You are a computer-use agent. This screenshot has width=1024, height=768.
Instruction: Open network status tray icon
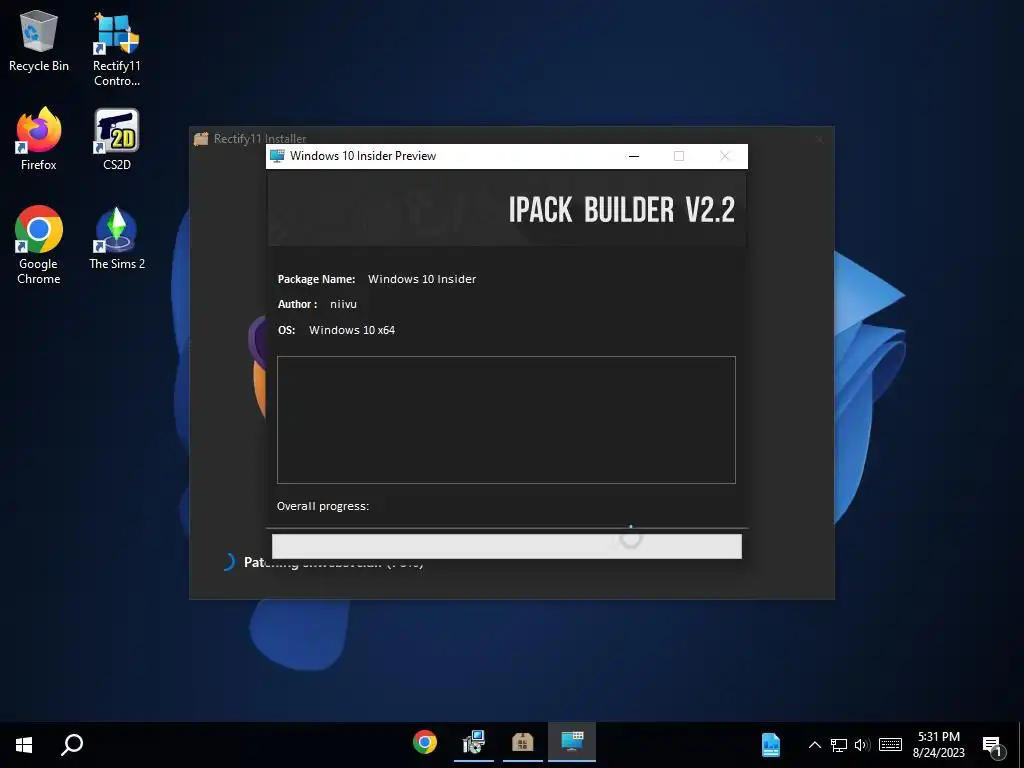[x=839, y=745]
